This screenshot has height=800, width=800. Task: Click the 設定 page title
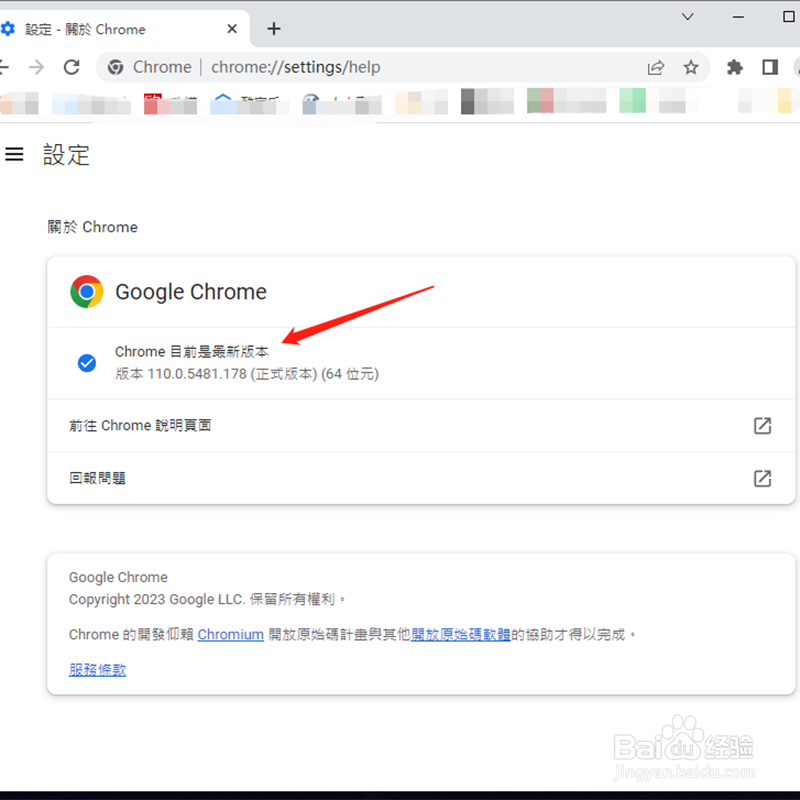pos(66,154)
